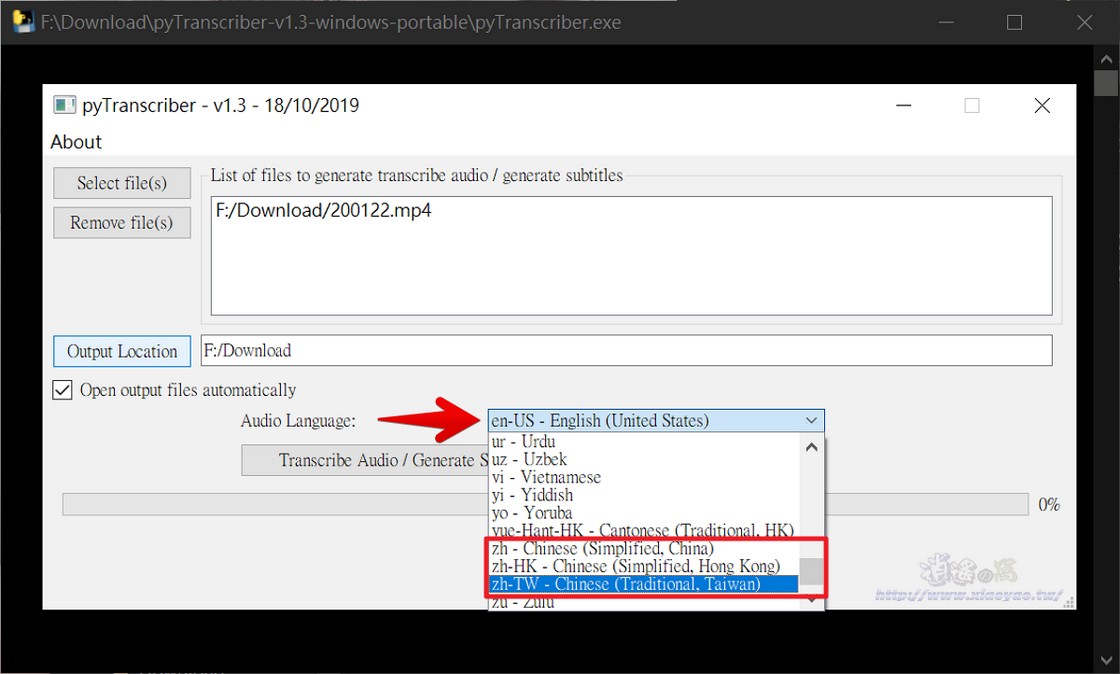Screen dimensions: 1120x674
Task: Click console window scrollbar thumb
Action: coord(1106,83)
